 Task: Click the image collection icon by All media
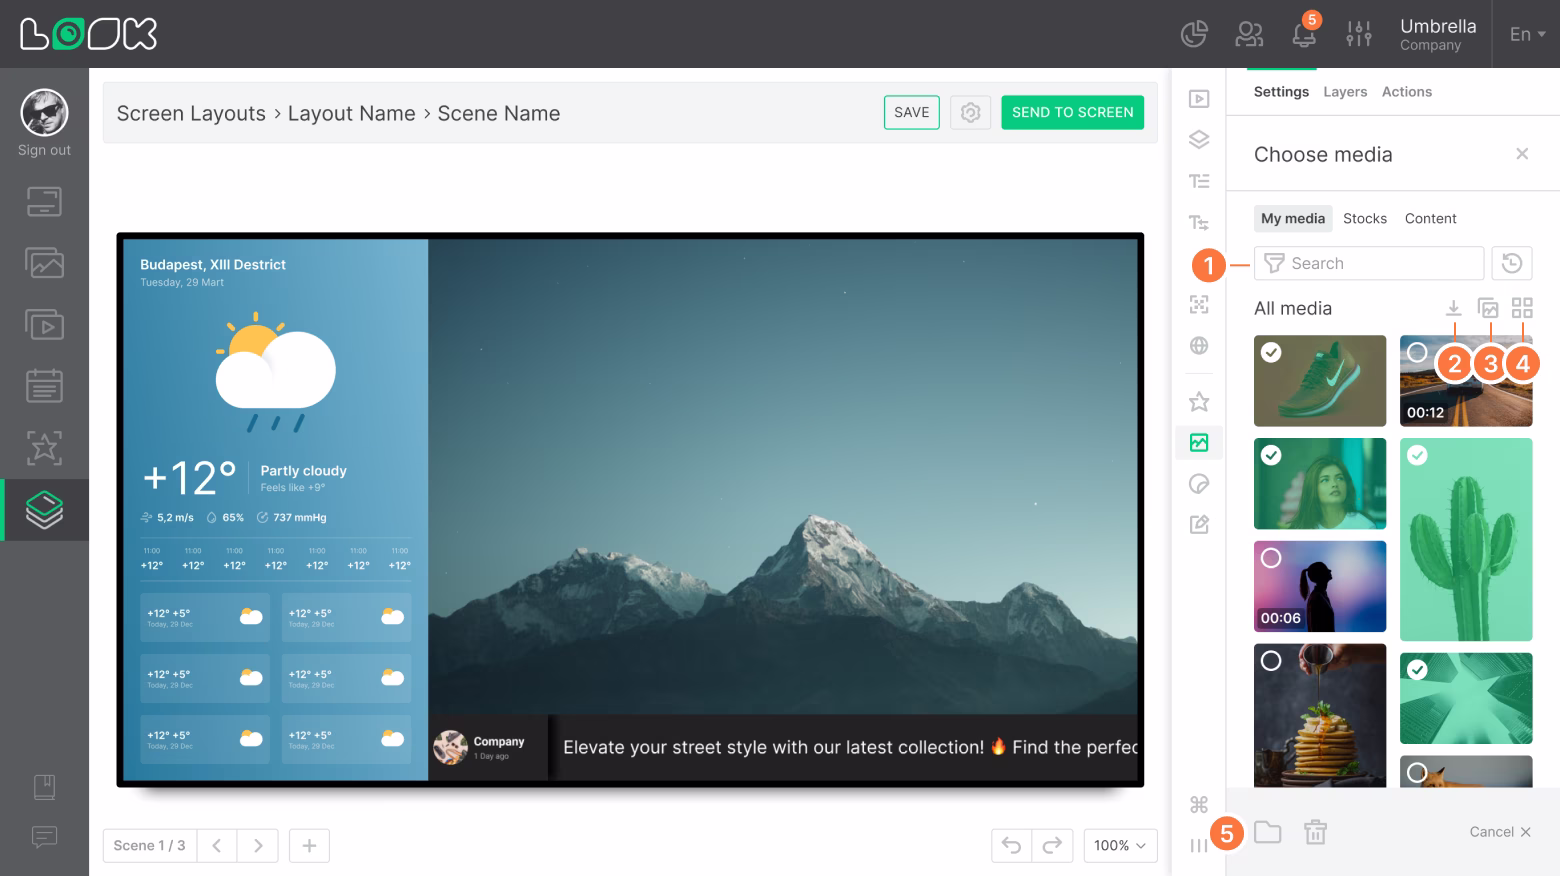[x=1488, y=308]
